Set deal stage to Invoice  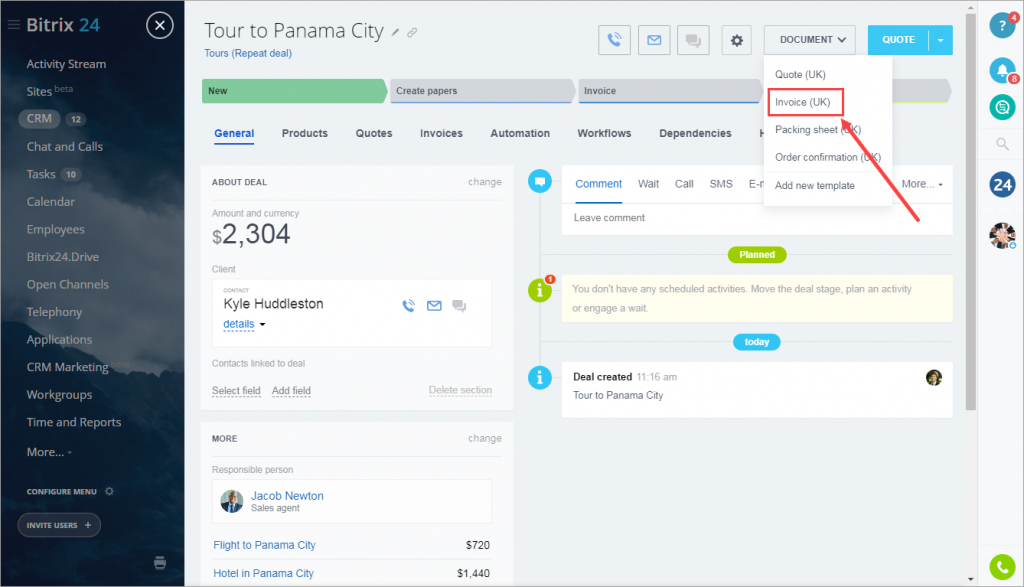click(x=669, y=91)
